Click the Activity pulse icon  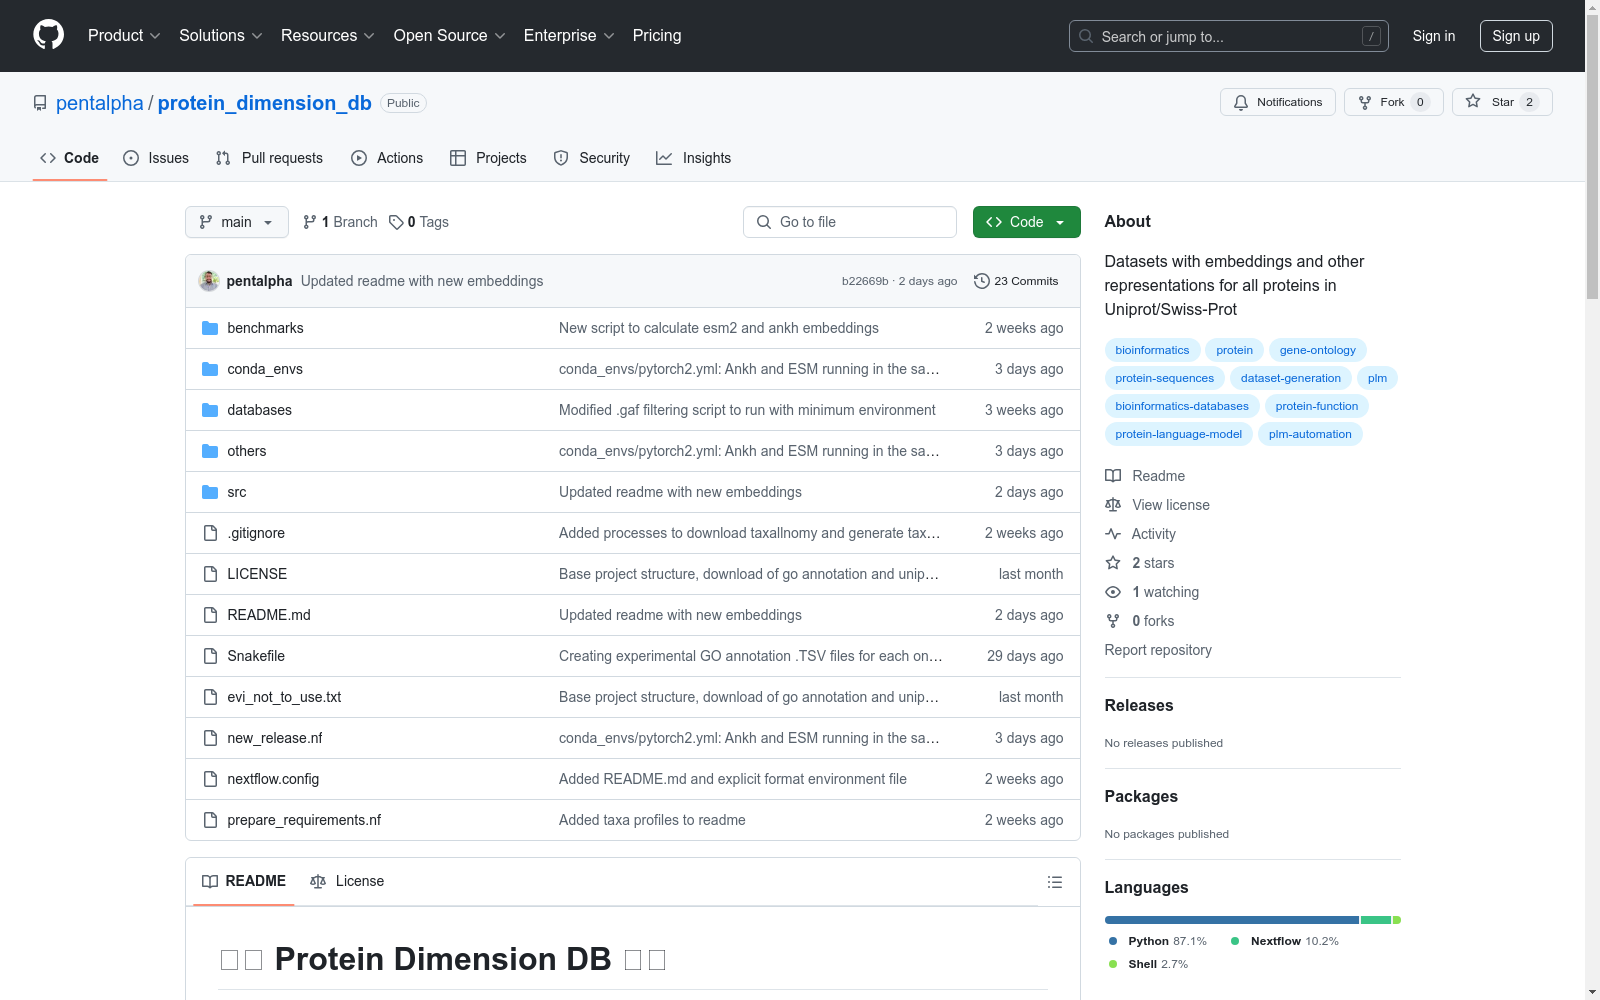point(1113,534)
